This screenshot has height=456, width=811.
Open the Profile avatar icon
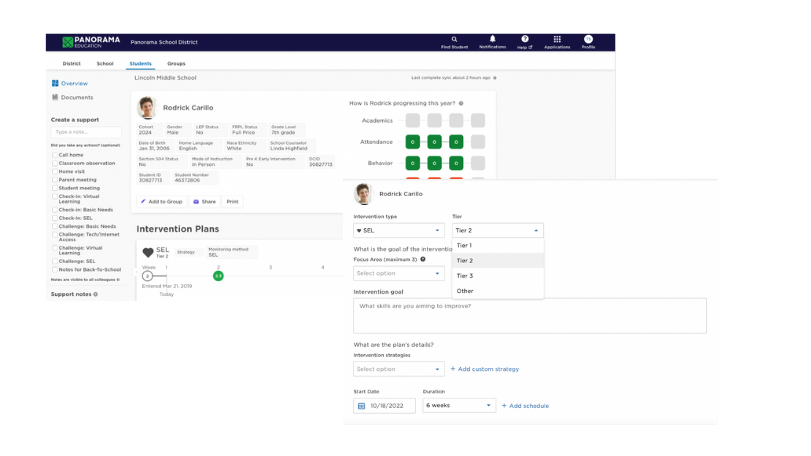[588, 39]
